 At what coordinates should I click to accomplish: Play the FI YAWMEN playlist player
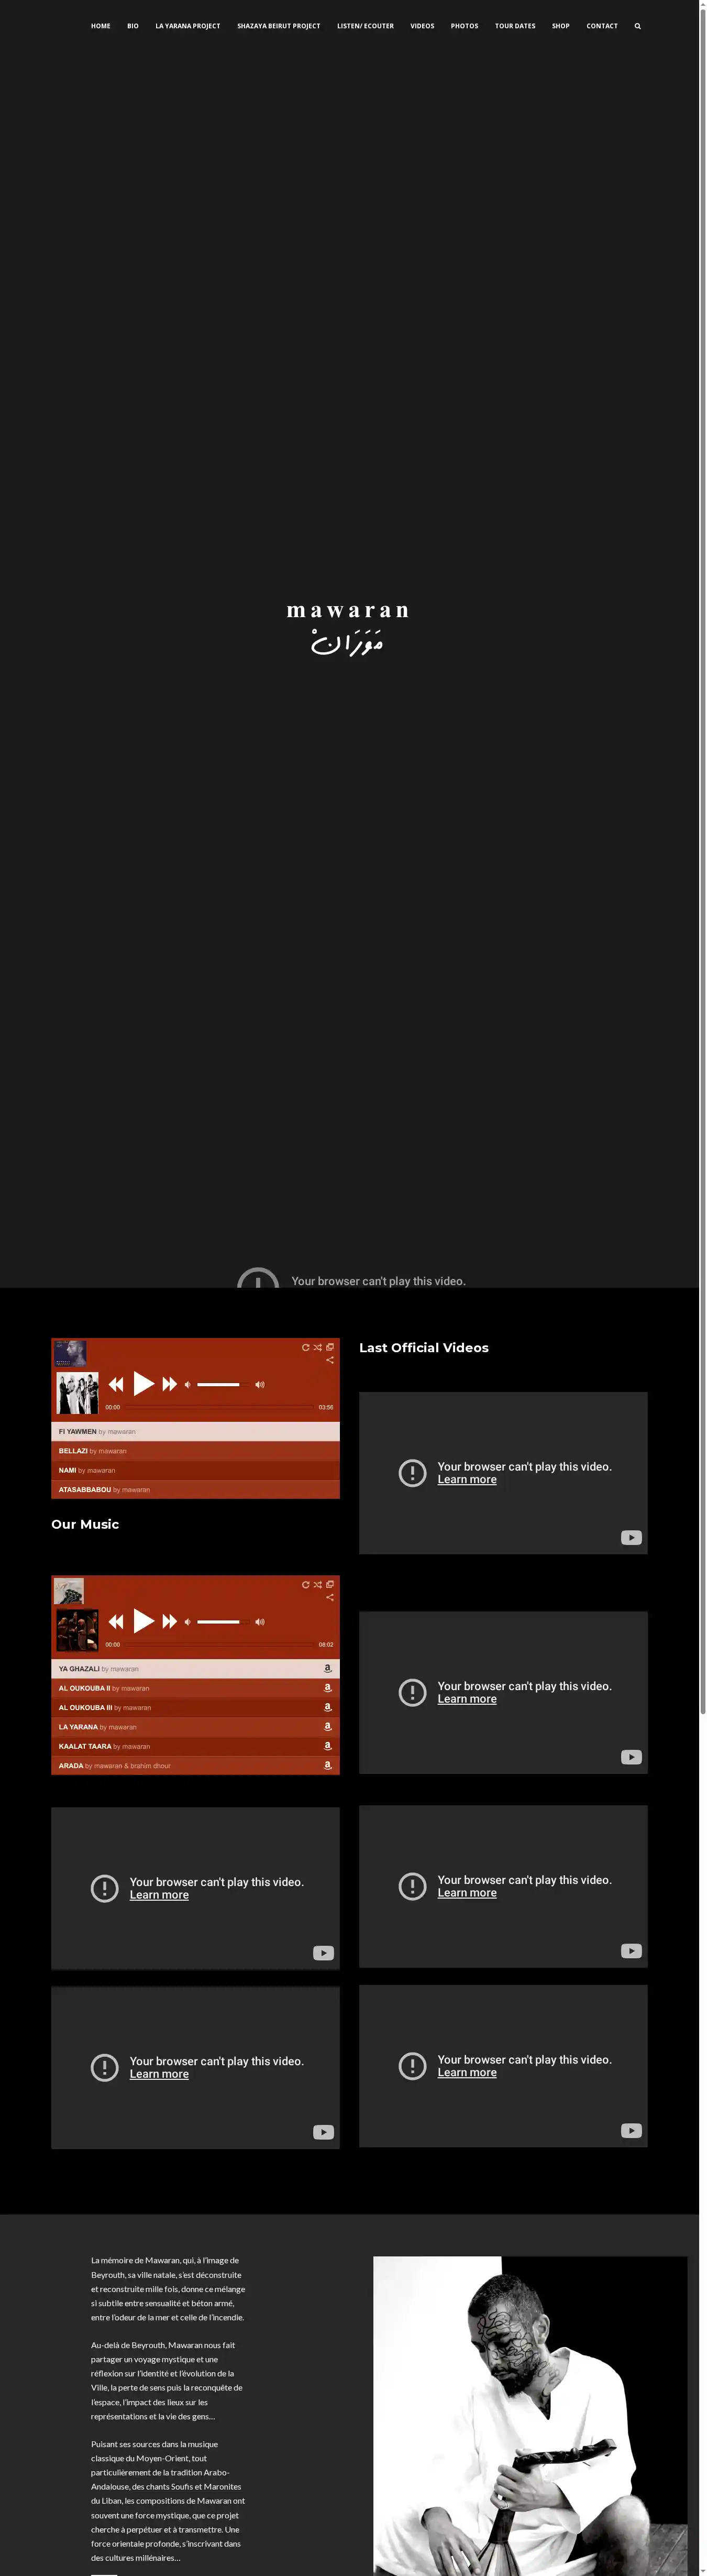[144, 1384]
